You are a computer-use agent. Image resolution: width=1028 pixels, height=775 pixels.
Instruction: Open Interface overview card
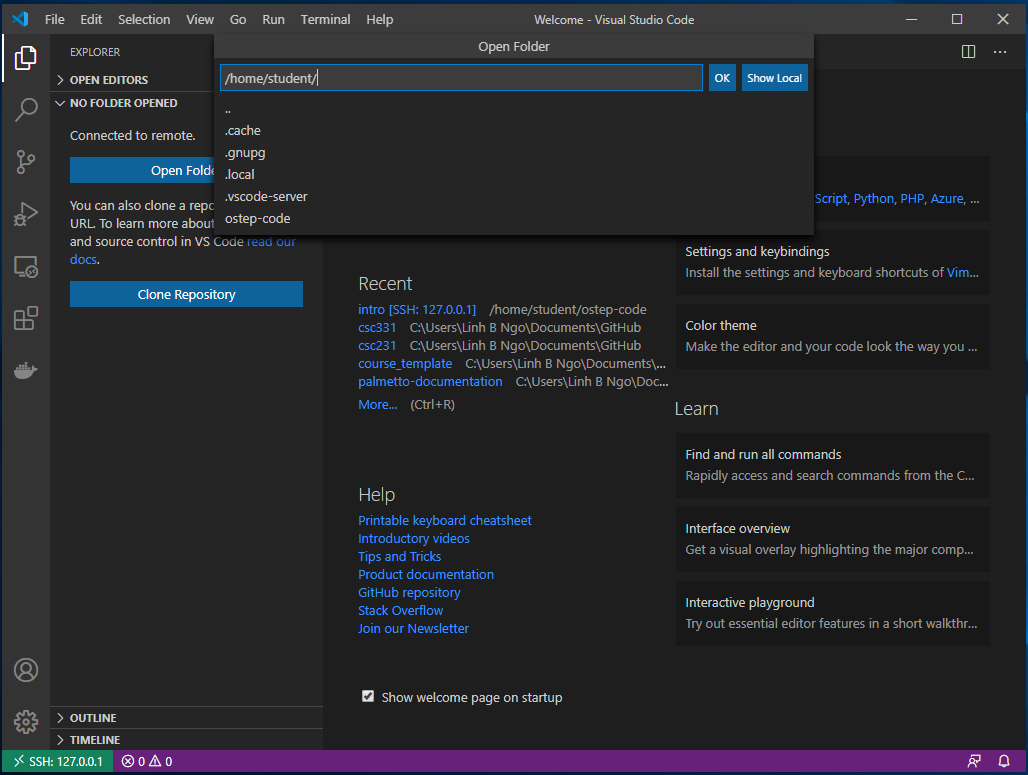[833, 539]
